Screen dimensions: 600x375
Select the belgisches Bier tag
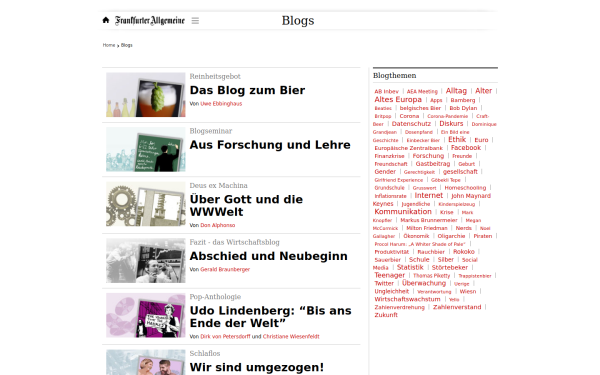(420, 108)
